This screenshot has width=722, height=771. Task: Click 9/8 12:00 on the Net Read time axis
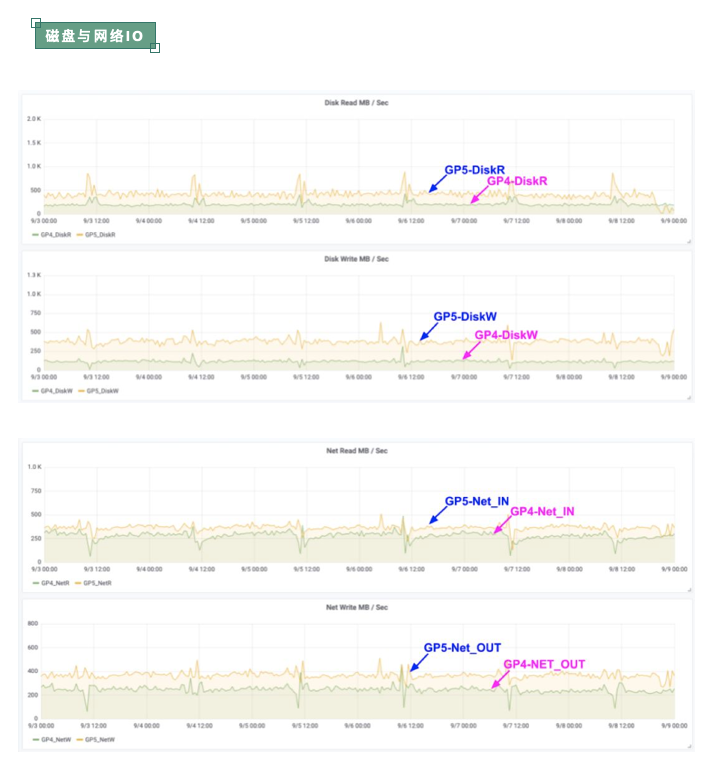(x=622, y=569)
